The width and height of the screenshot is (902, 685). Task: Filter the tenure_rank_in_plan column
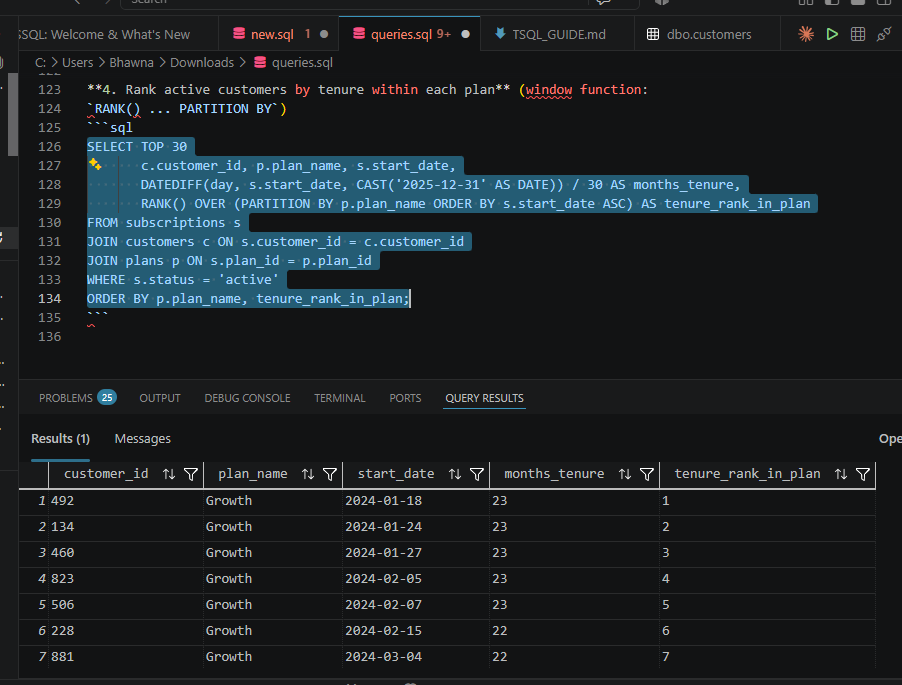click(x=863, y=474)
